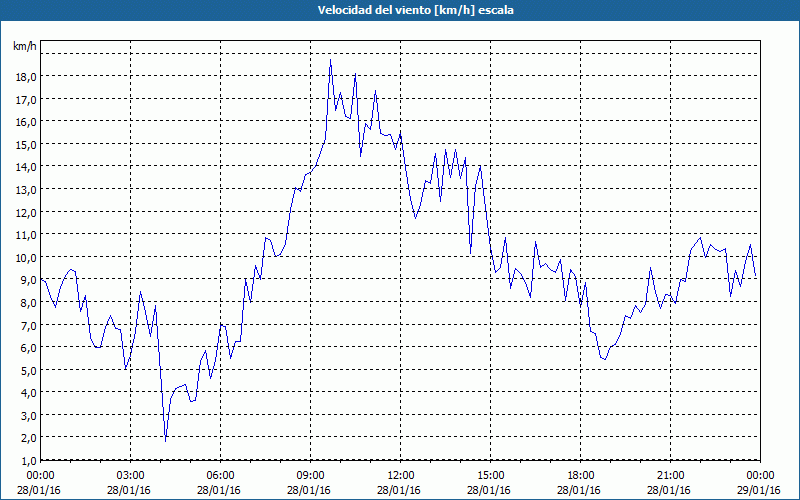The image size is (800, 500).
Task: Click the 21:00 time axis label
Action: click(x=670, y=476)
